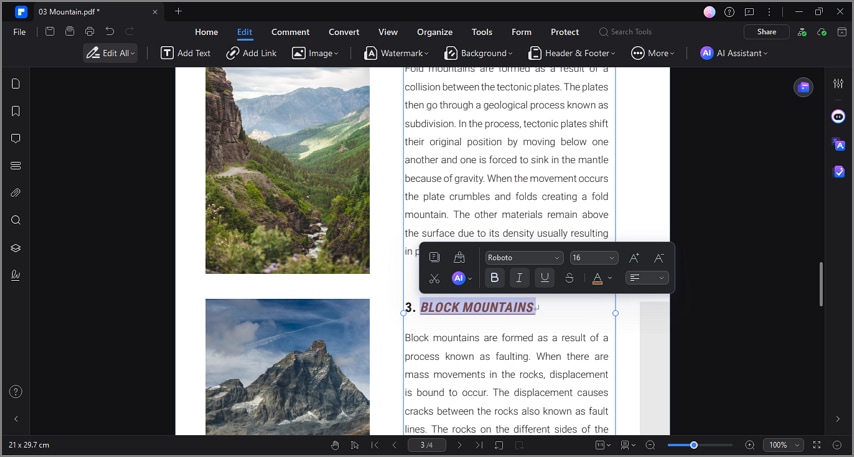Toggle Italic formatting
The image size is (854, 457).
(519, 278)
